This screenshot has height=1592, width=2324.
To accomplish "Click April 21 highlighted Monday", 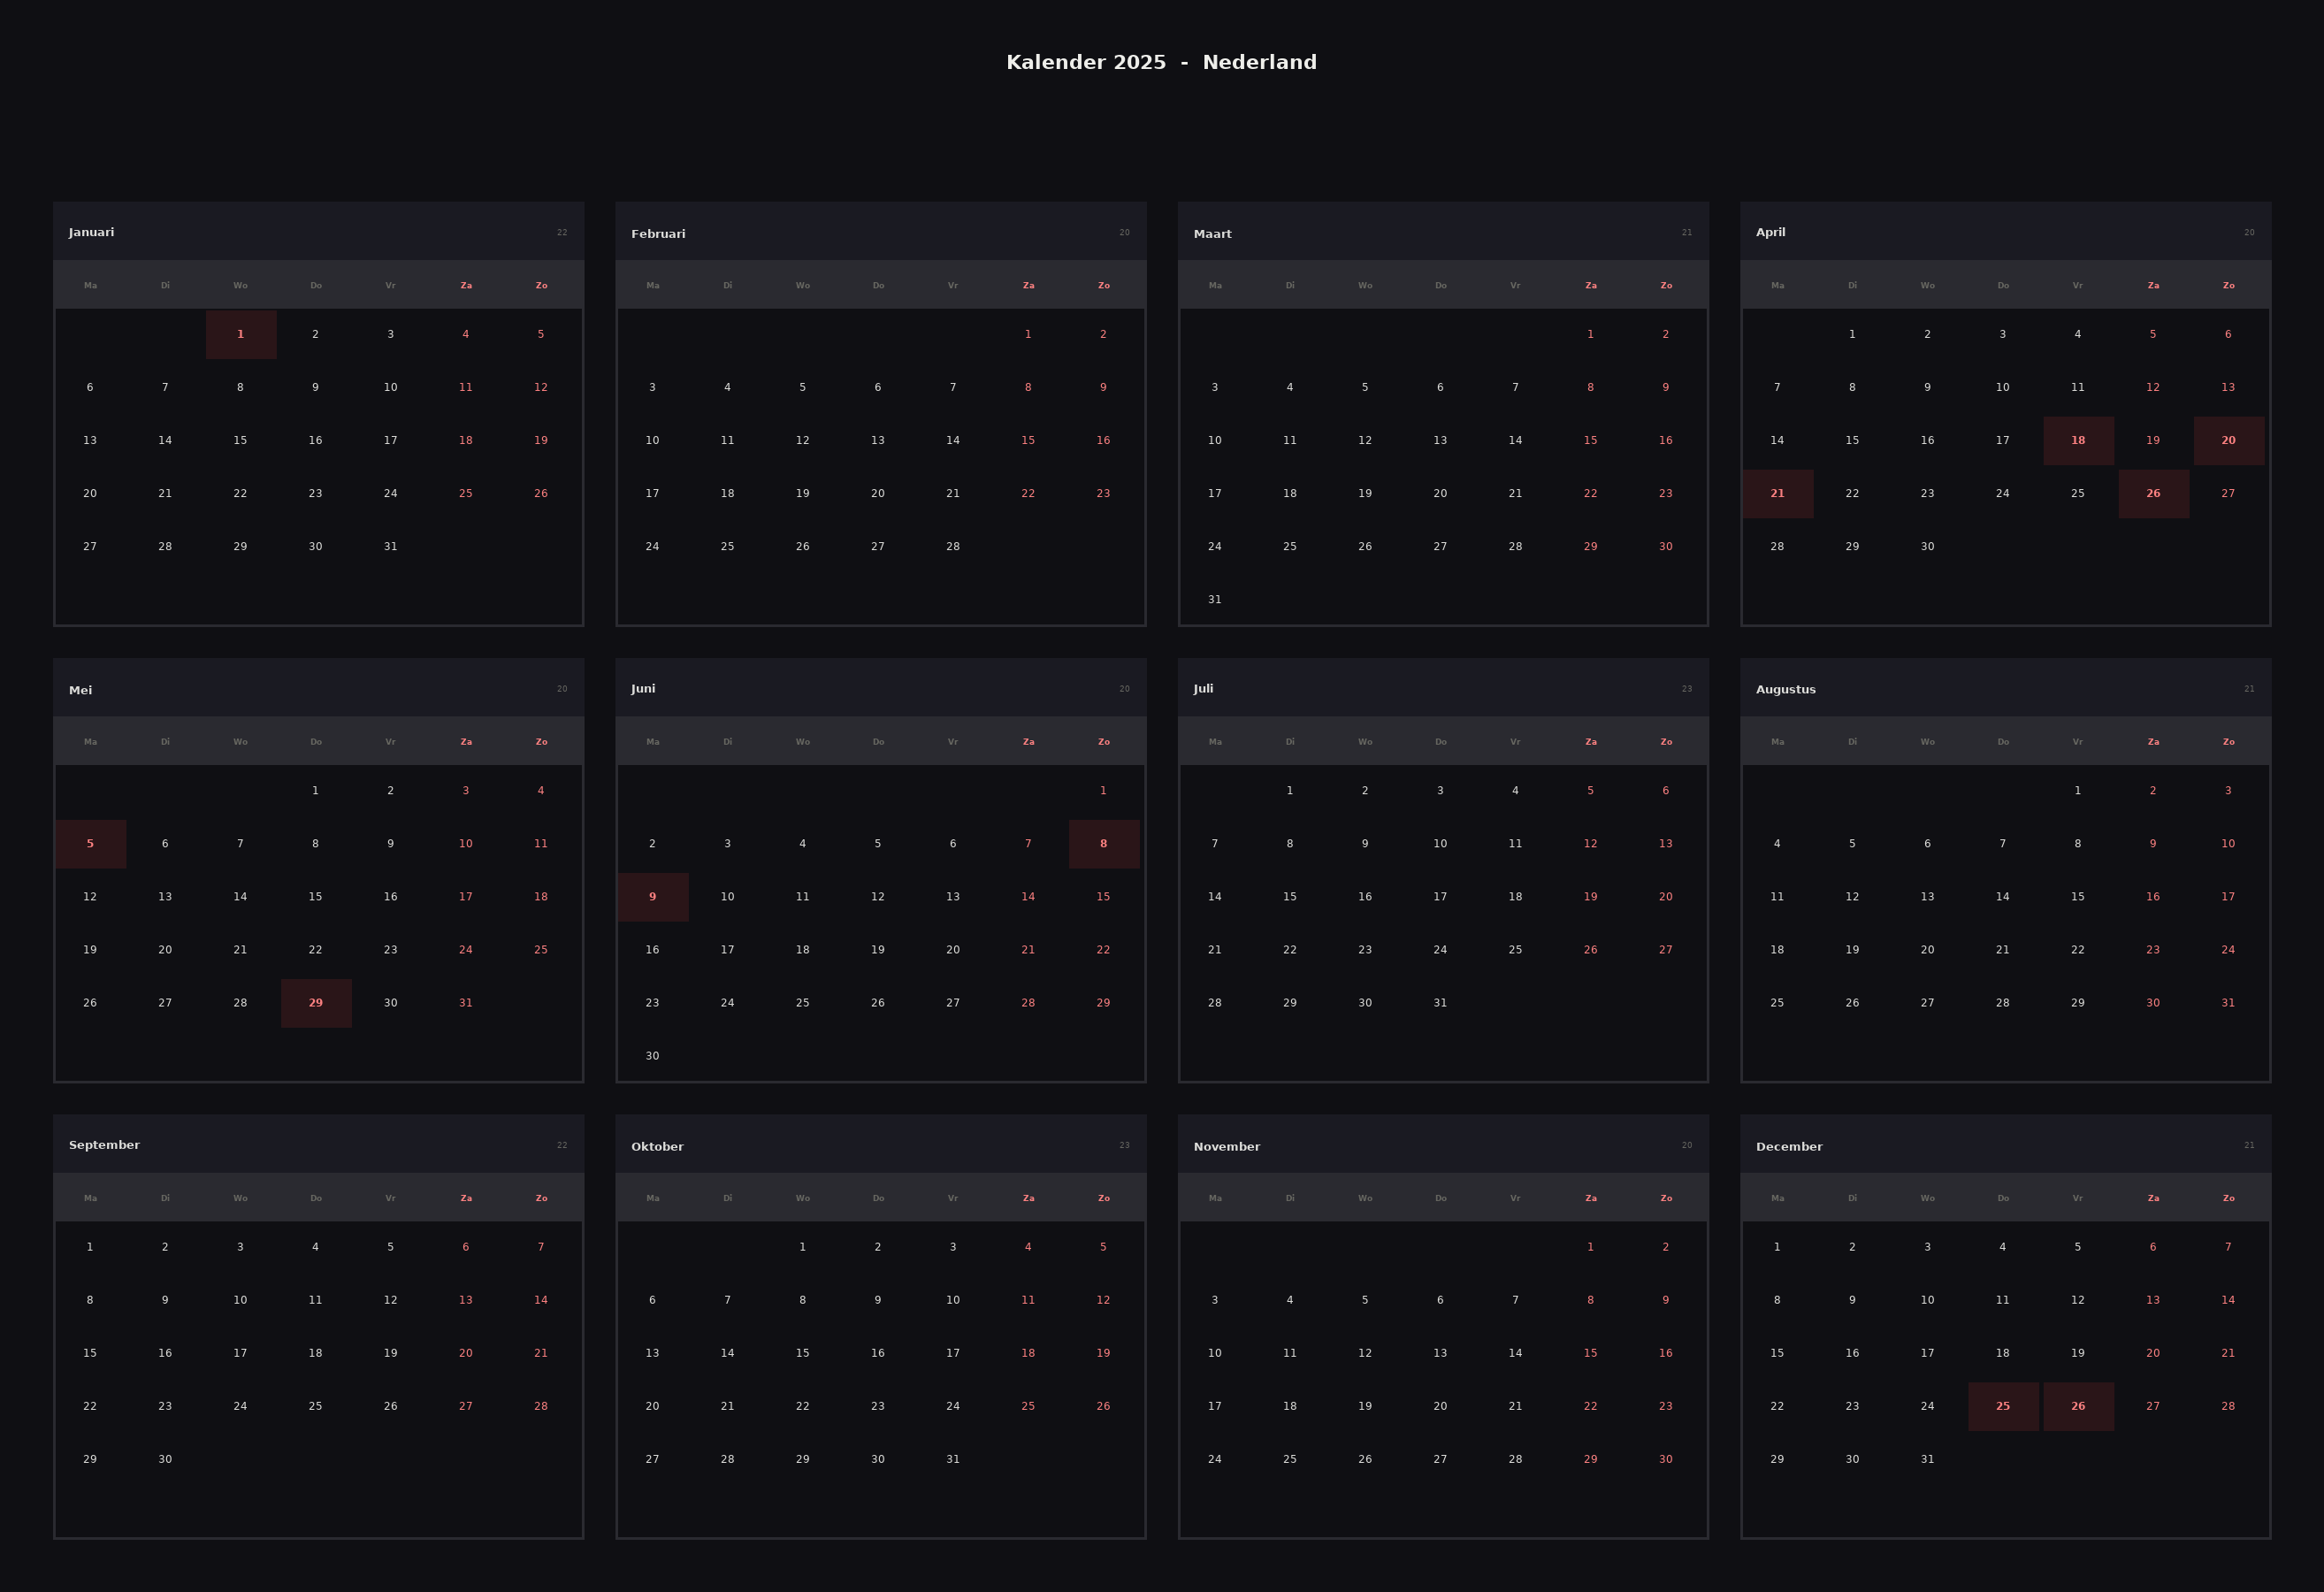I will 1777,494.
